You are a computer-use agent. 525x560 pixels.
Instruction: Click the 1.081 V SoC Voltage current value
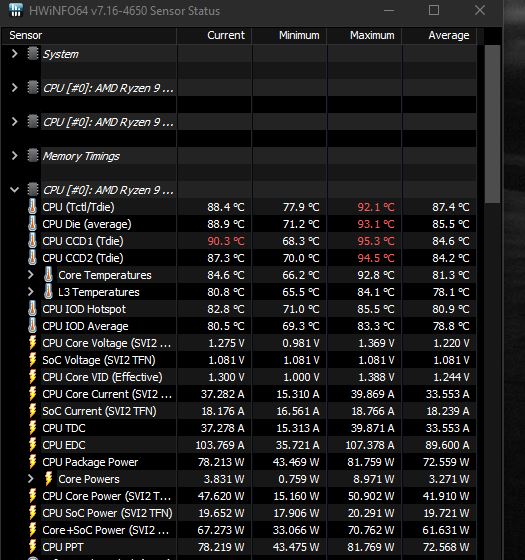click(226, 360)
